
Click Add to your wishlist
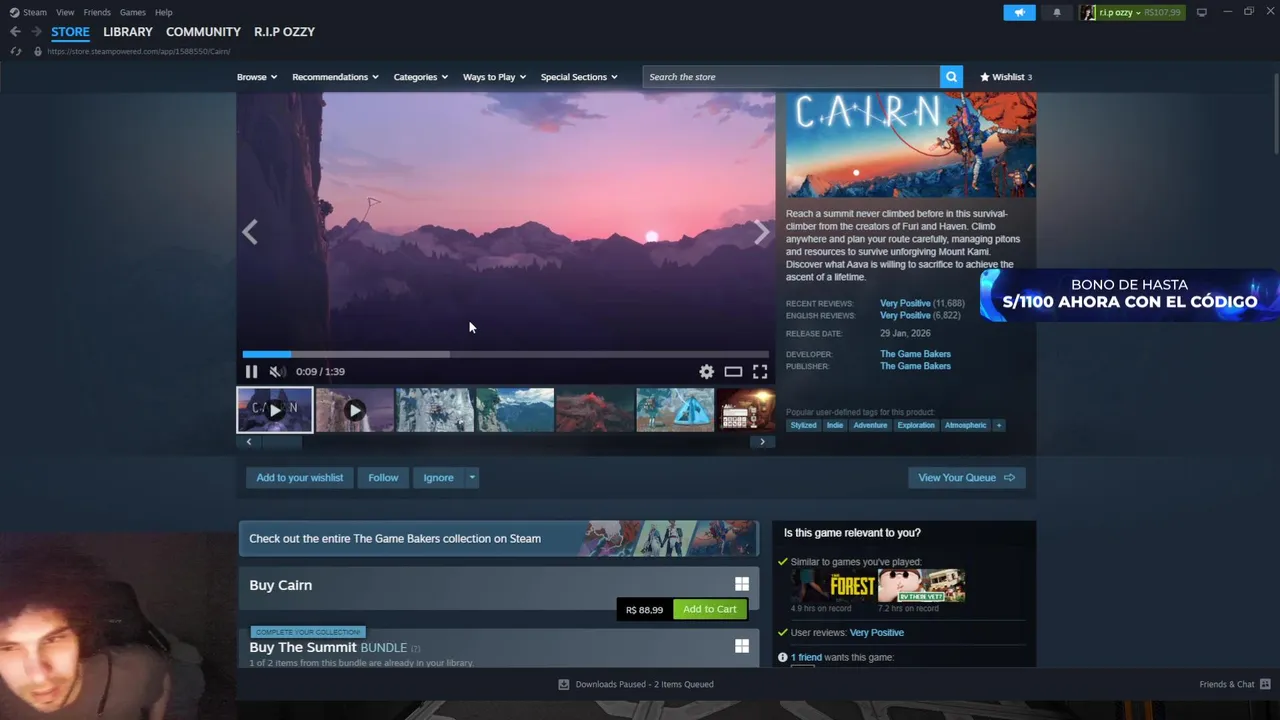(299, 478)
